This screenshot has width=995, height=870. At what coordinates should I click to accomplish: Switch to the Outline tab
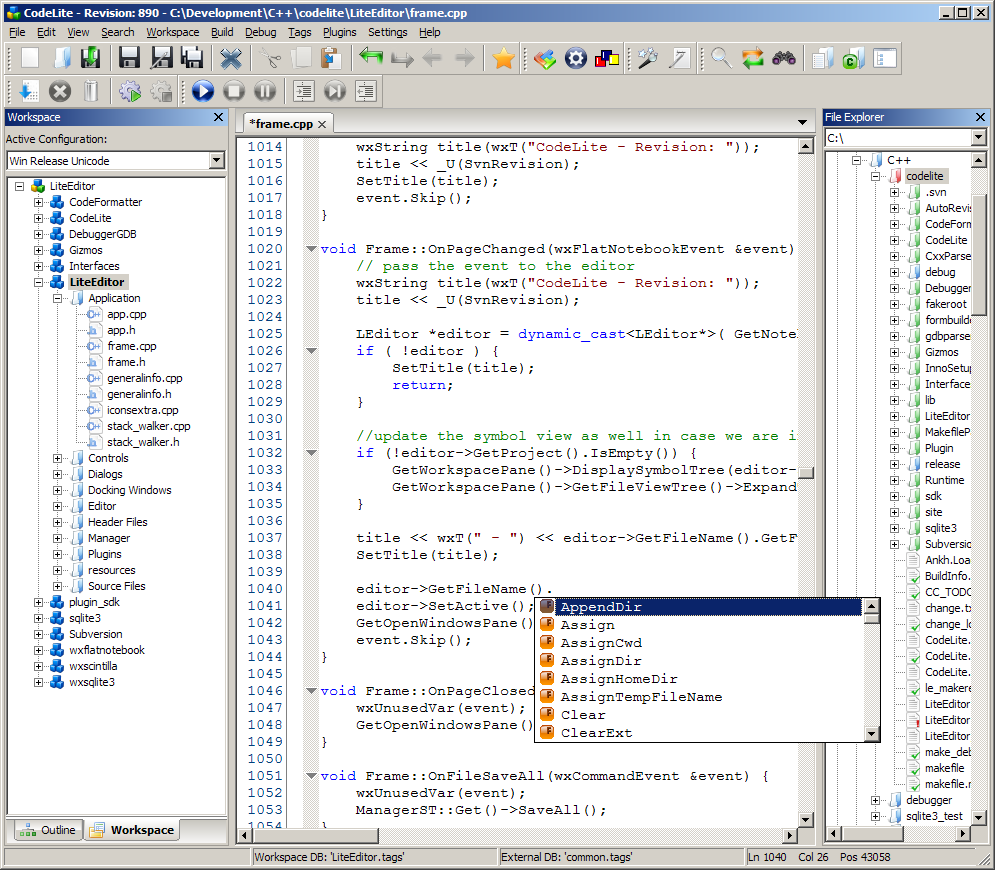pos(47,830)
